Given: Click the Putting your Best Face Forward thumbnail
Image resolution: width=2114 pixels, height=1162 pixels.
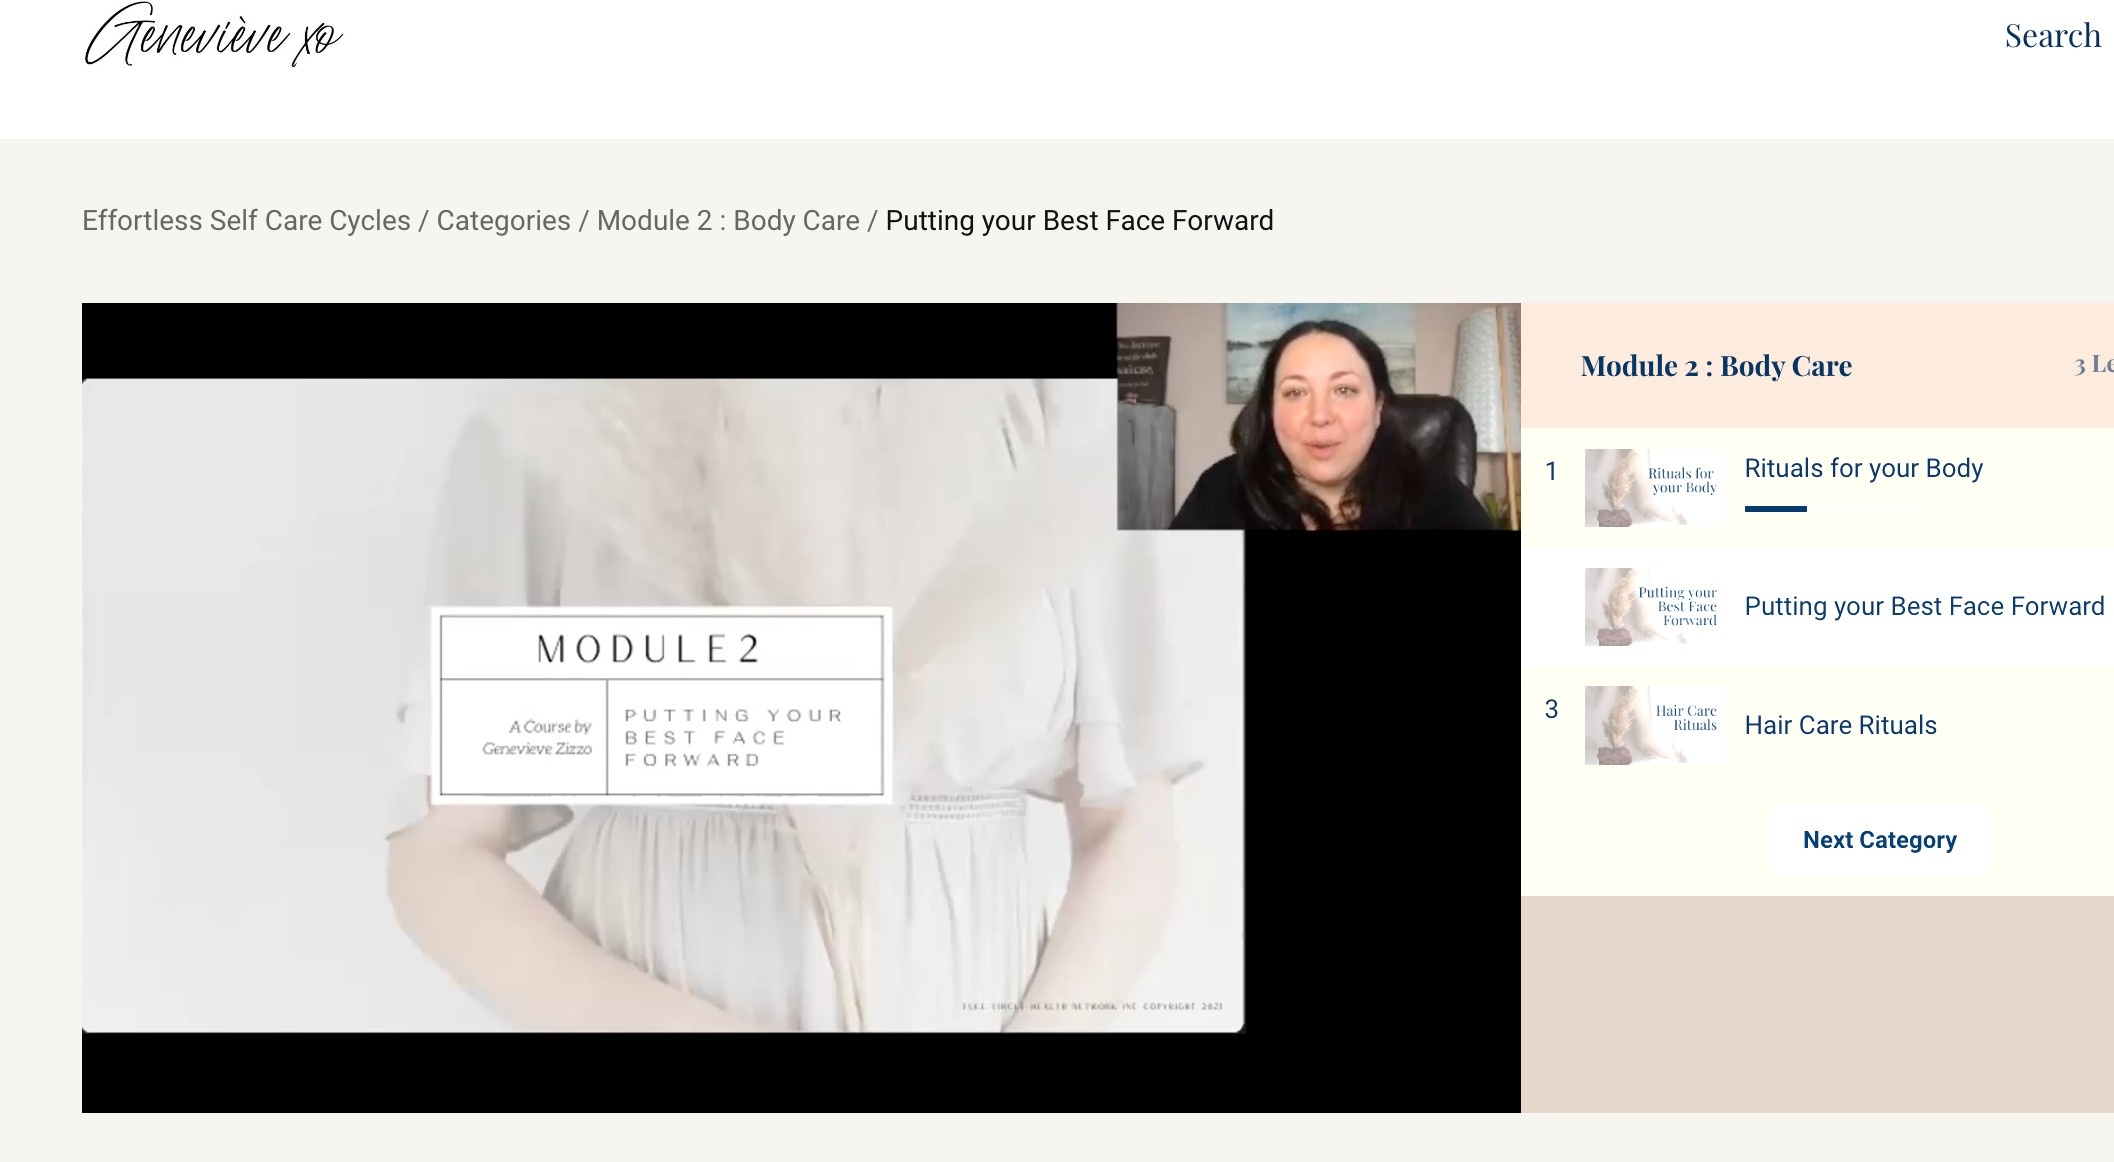Looking at the screenshot, I should 1653,606.
